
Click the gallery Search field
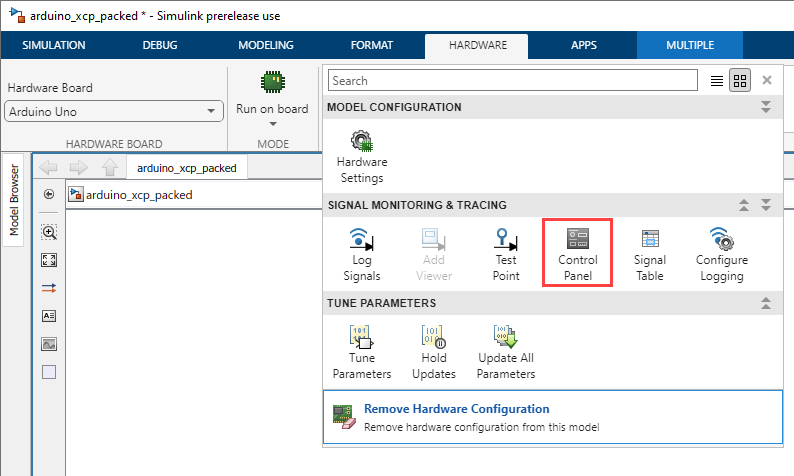point(512,81)
